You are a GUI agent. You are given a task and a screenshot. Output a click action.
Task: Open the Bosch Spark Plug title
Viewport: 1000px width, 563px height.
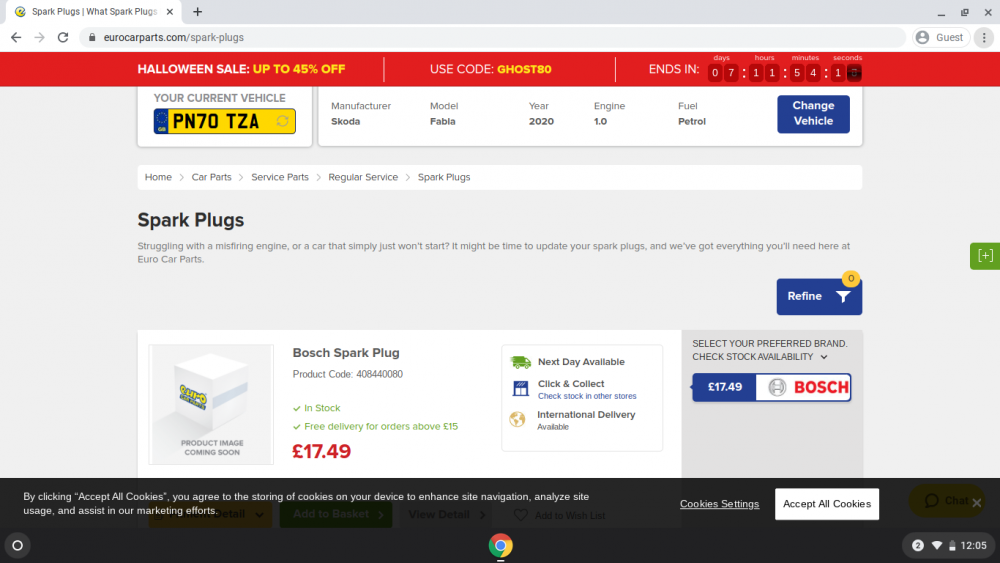pyautogui.click(x=346, y=353)
